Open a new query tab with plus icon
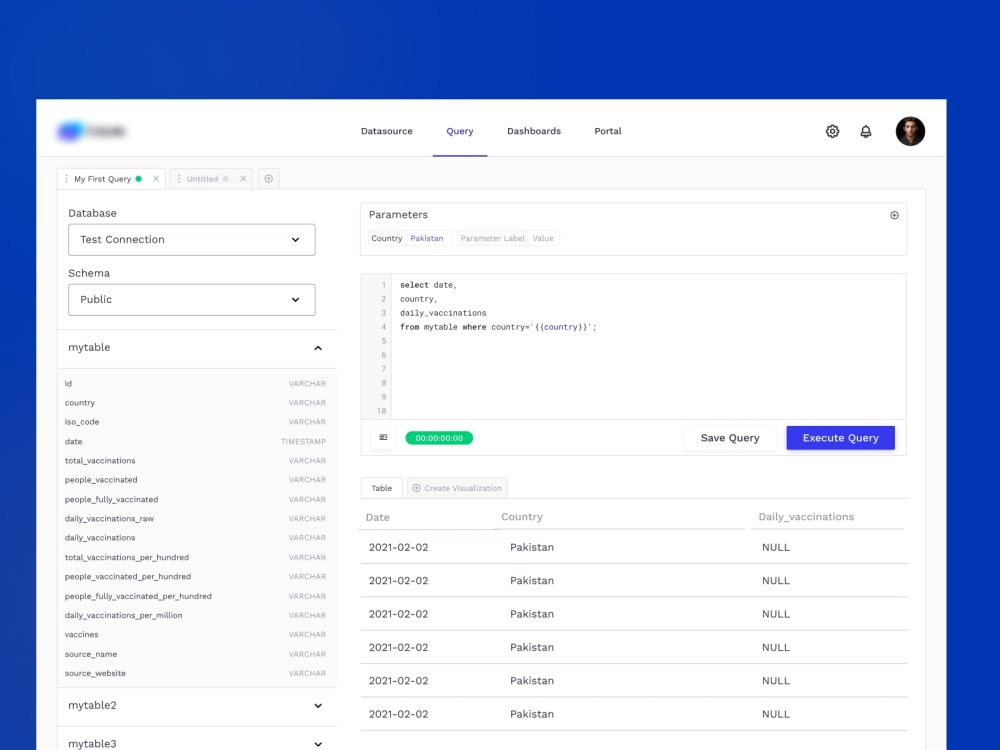The width and height of the screenshot is (1000, 750). (268, 178)
